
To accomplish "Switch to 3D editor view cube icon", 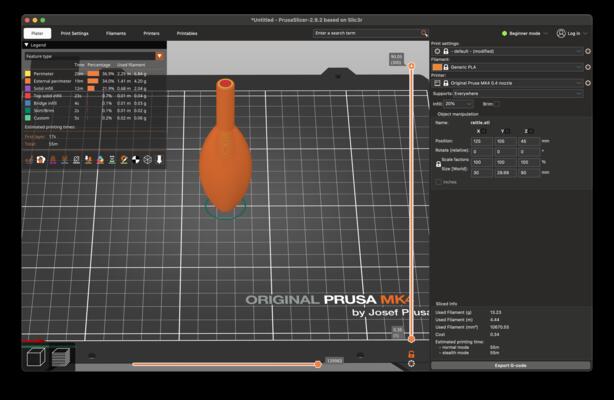I will (x=36, y=357).
